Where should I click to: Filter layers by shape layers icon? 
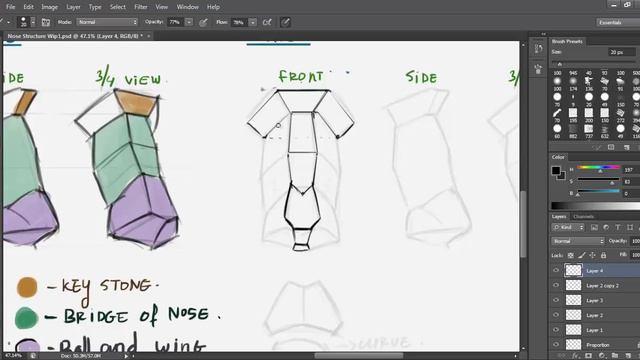click(x=630, y=227)
